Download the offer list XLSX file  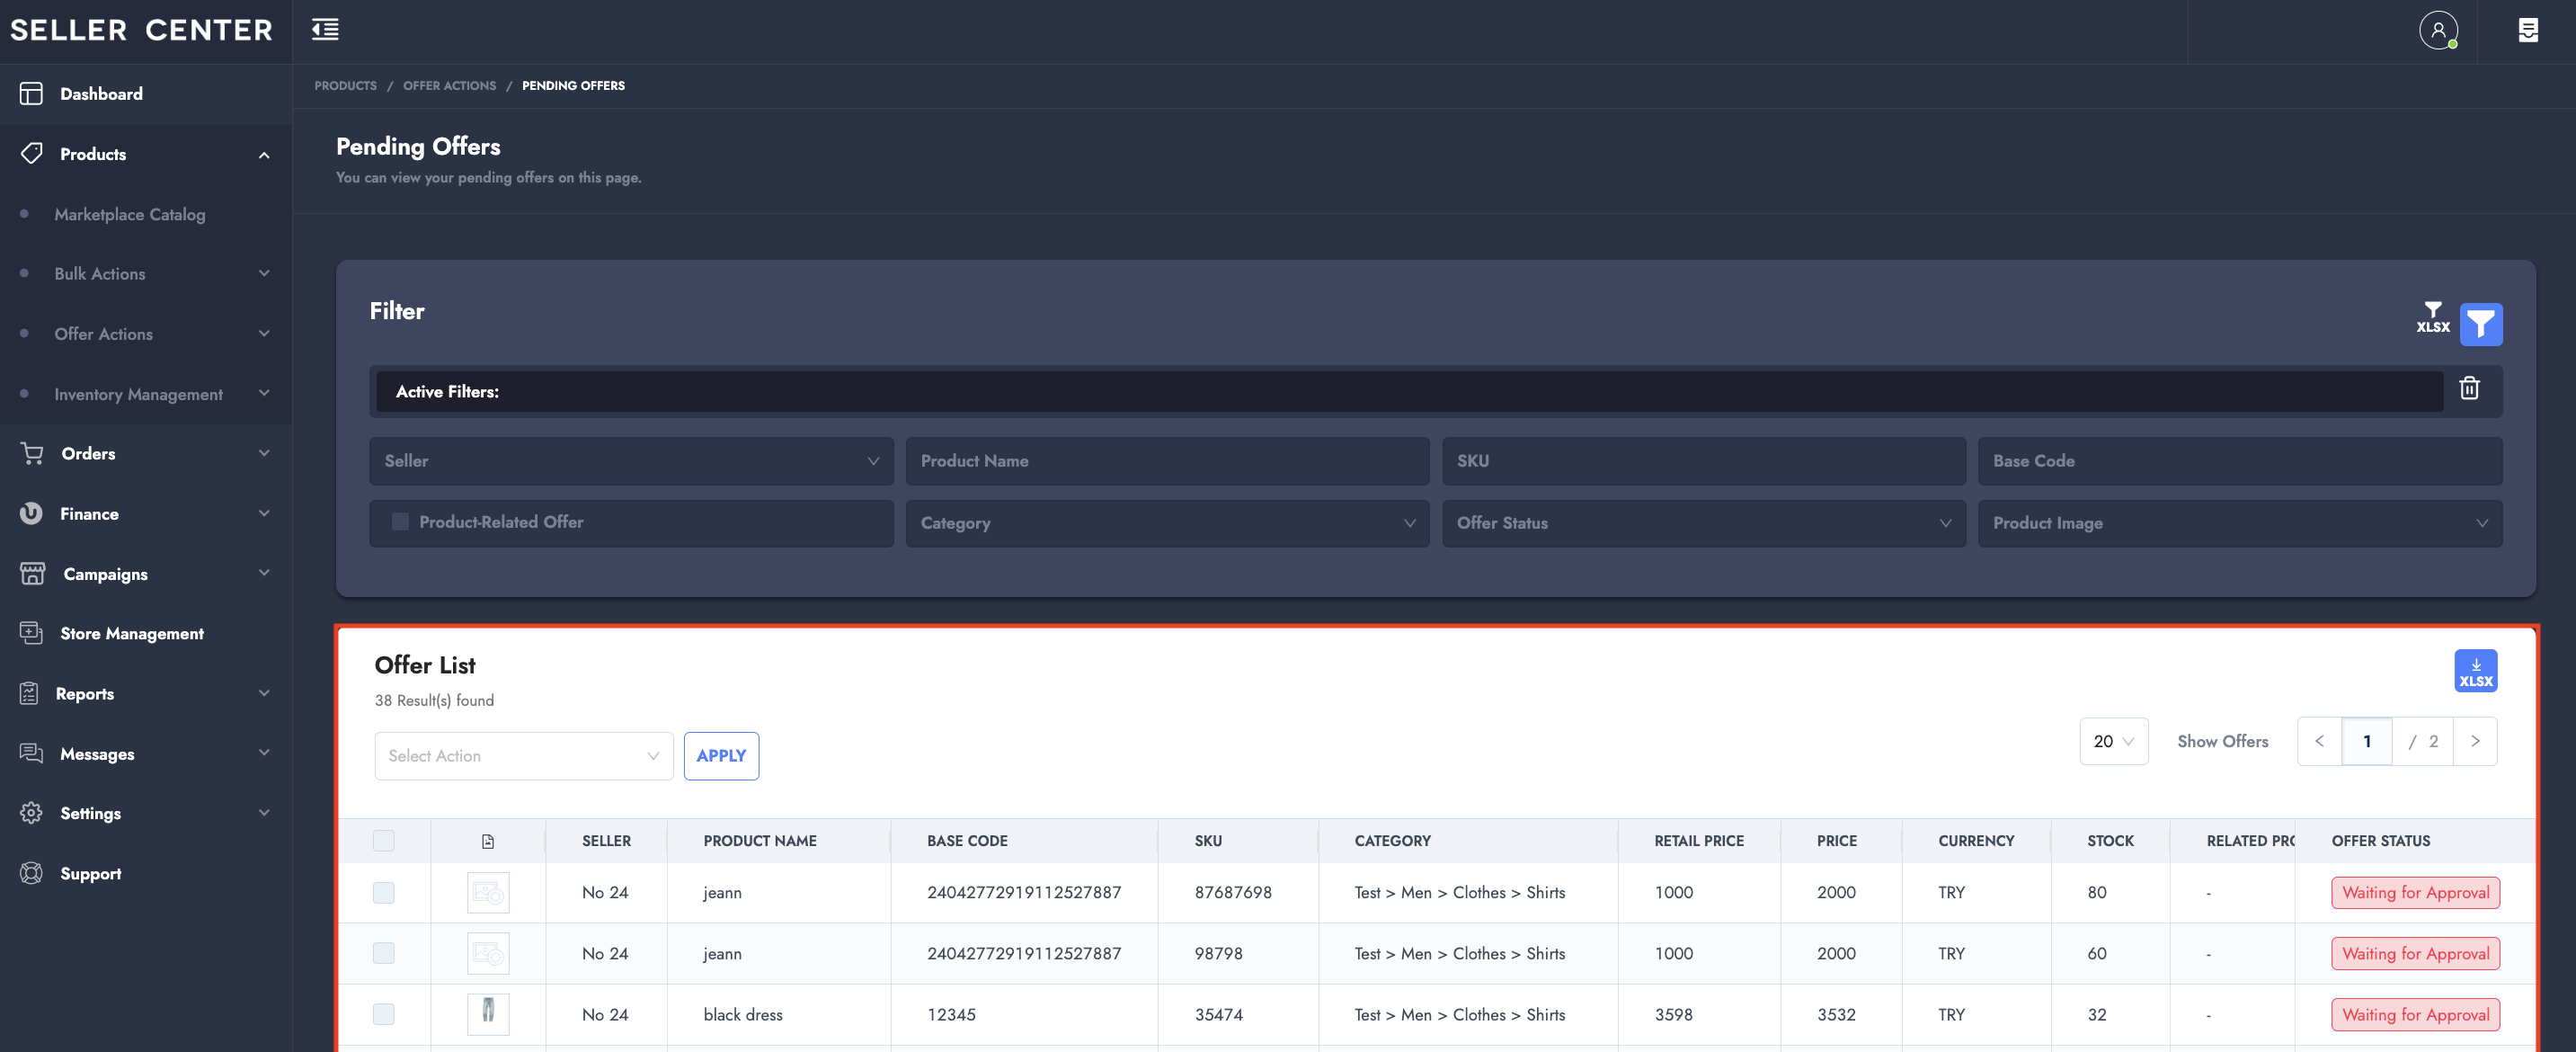coord(2475,671)
